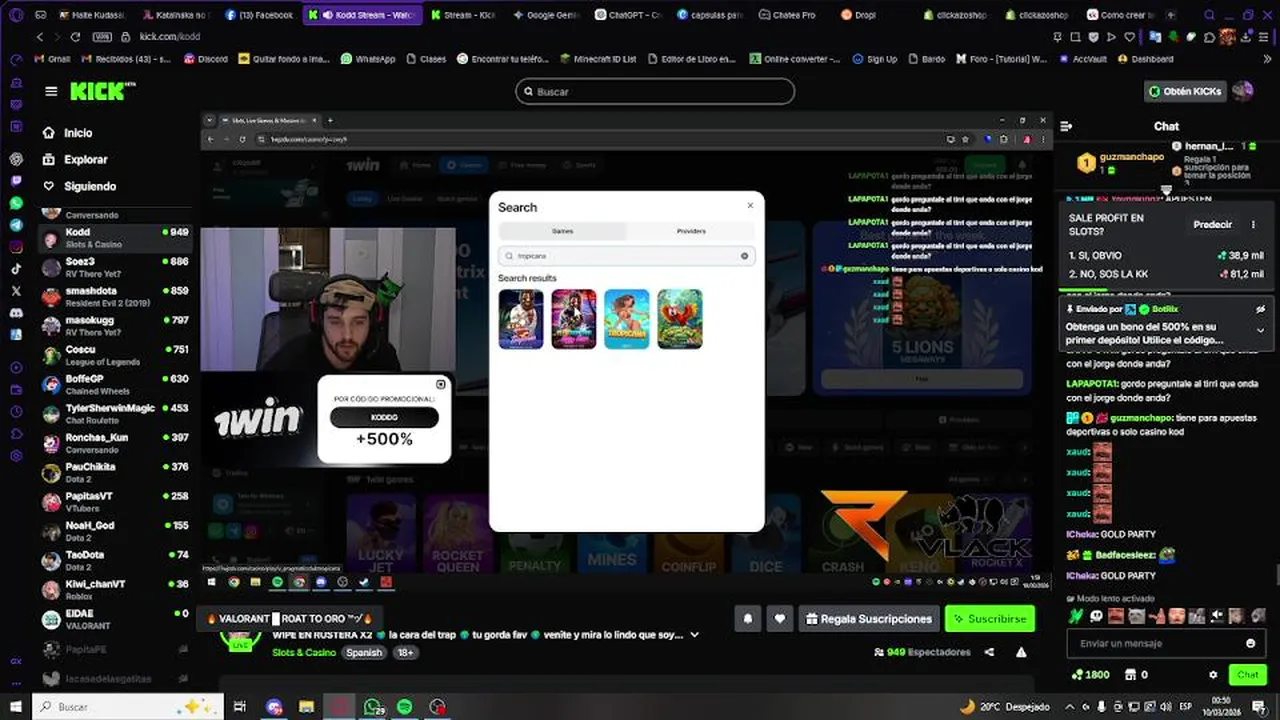Screen dimensions: 1280x720
Task: Open the prediction options three-dot menu
Action: (1253, 225)
